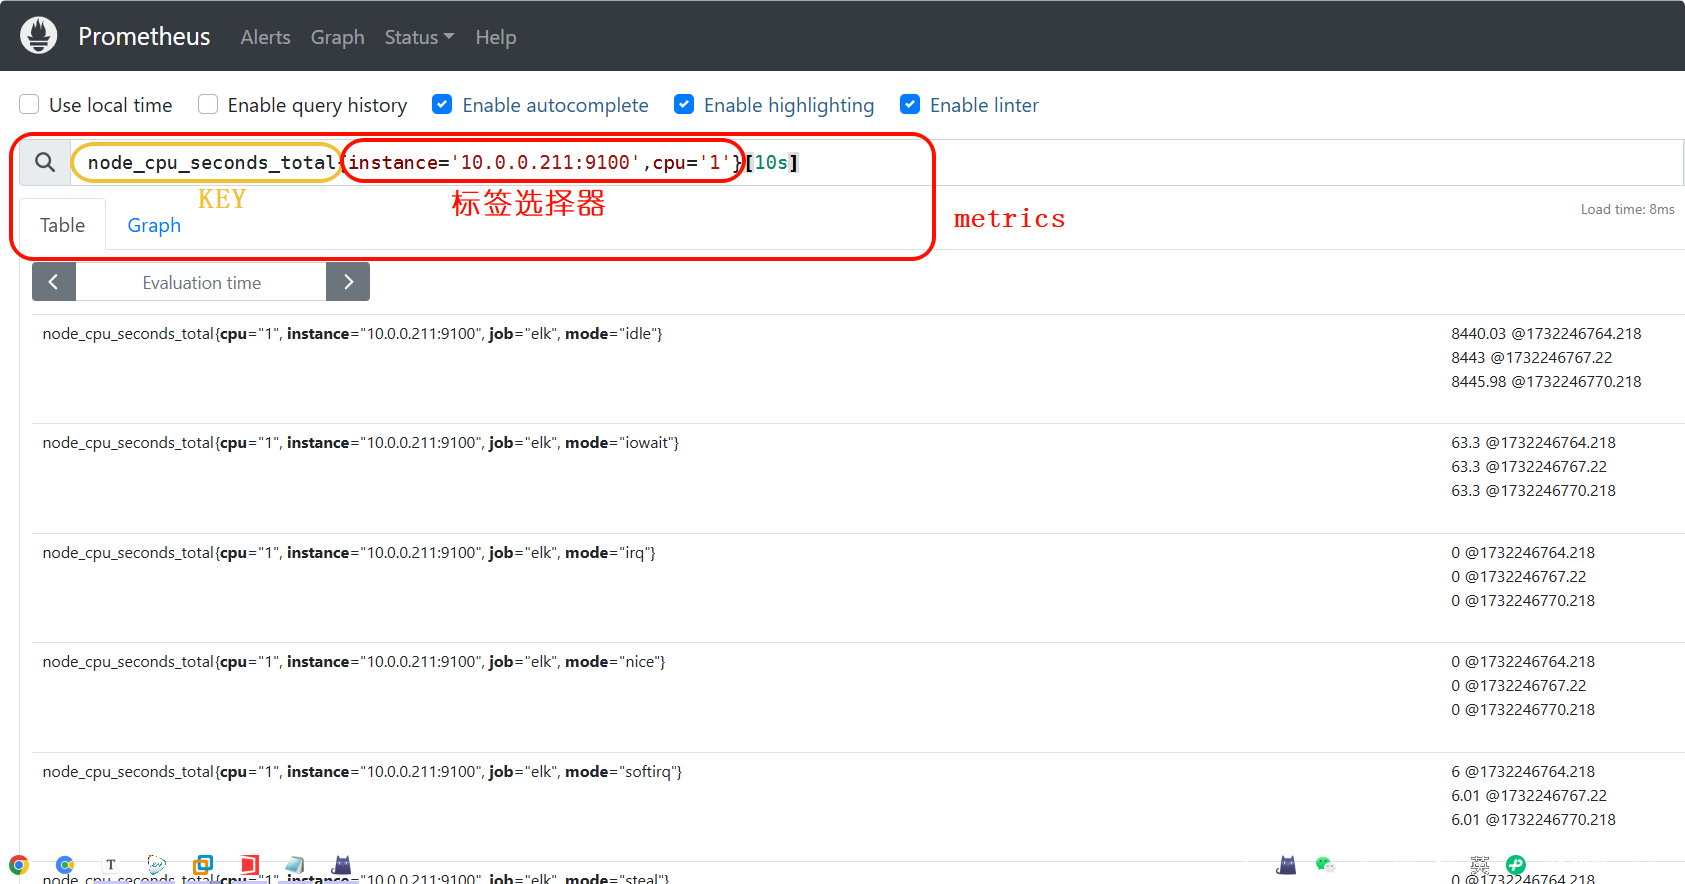Enable the Use local time checkbox
The height and width of the screenshot is (884, 1685).
pos(30,105)
